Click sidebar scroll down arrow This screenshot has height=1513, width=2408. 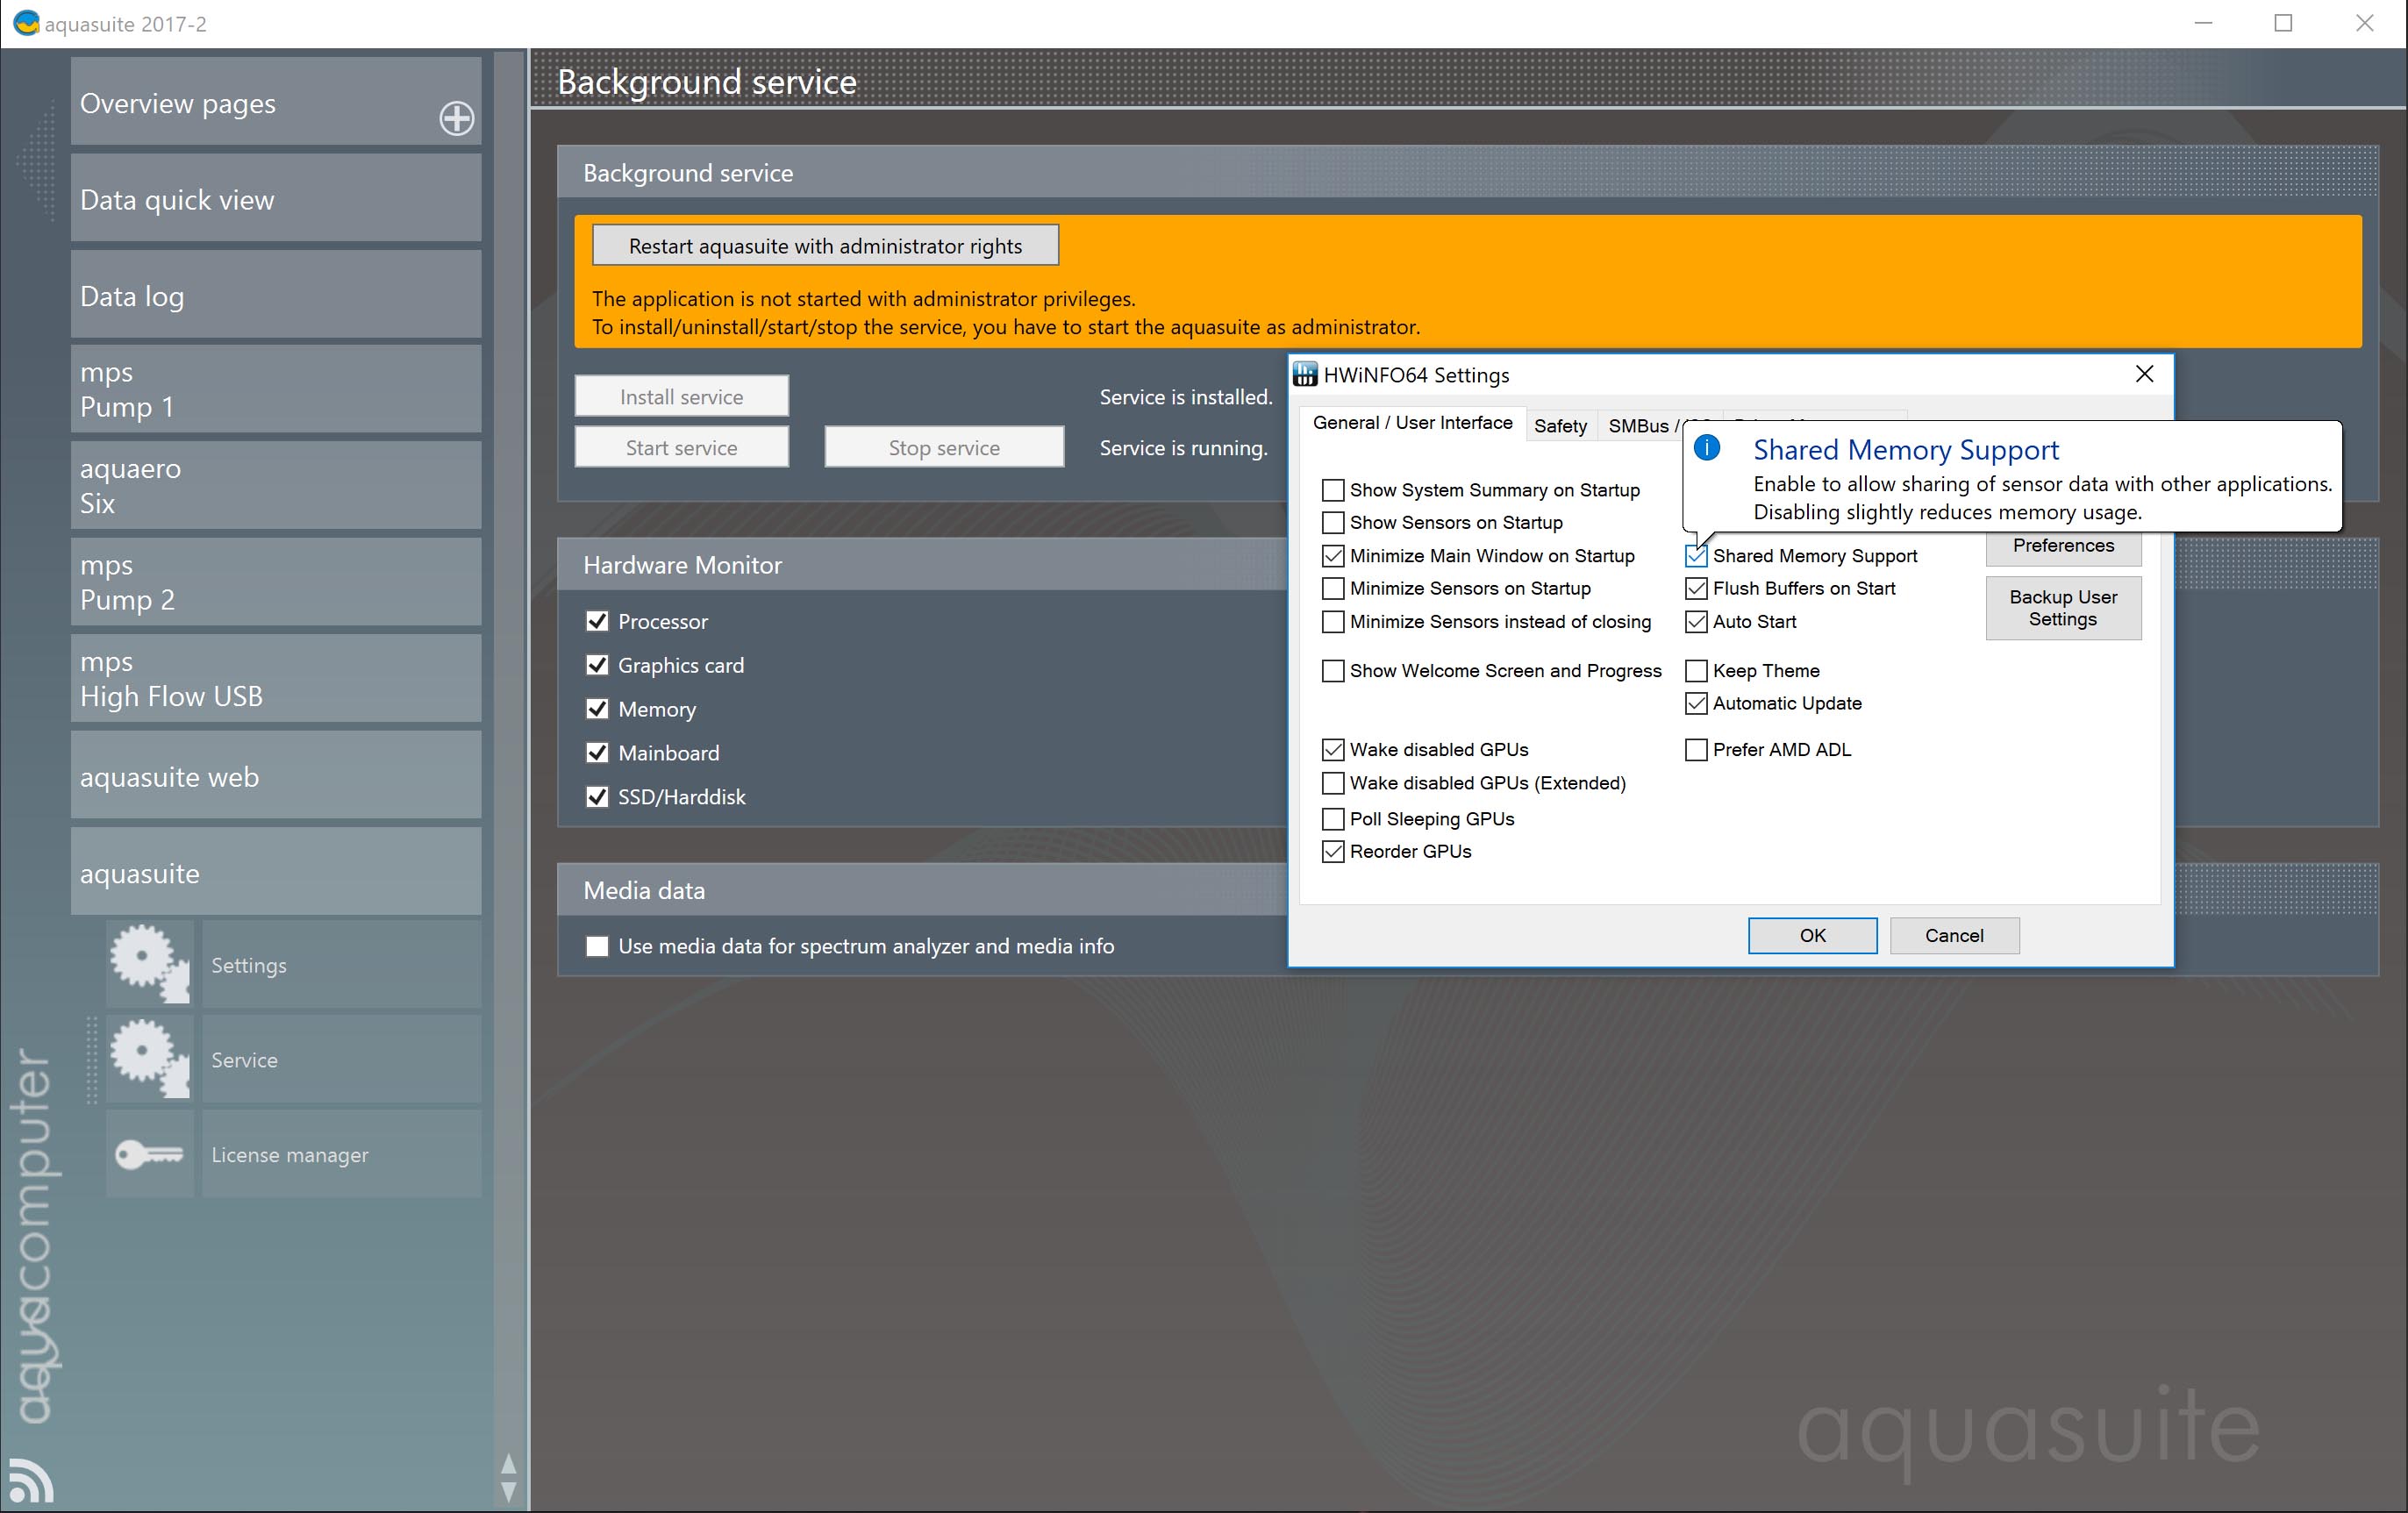point(508,1491)
